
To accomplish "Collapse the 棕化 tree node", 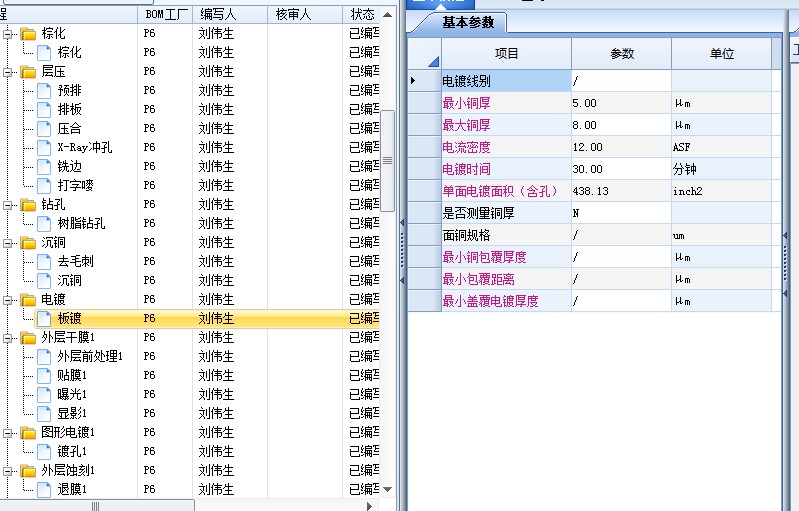I will (8, 34).
